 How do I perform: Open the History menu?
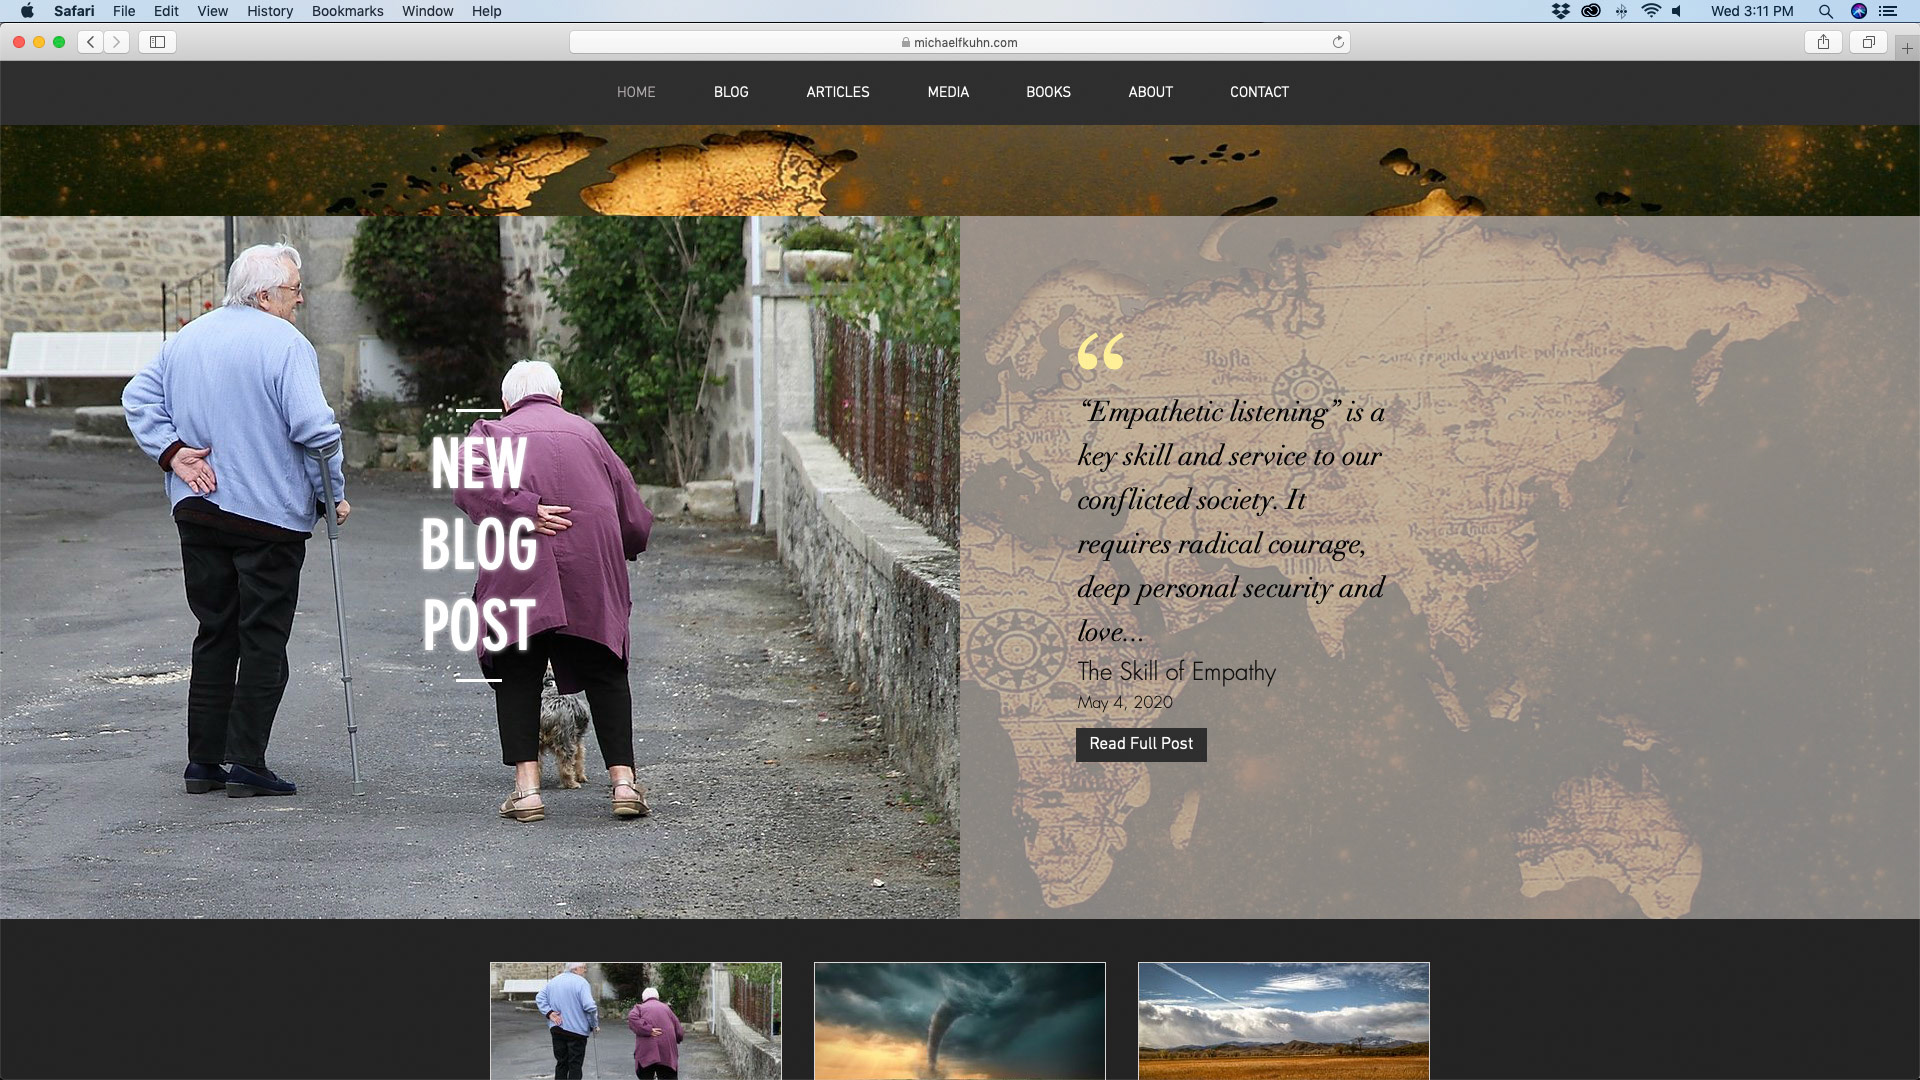pos(270,11)
